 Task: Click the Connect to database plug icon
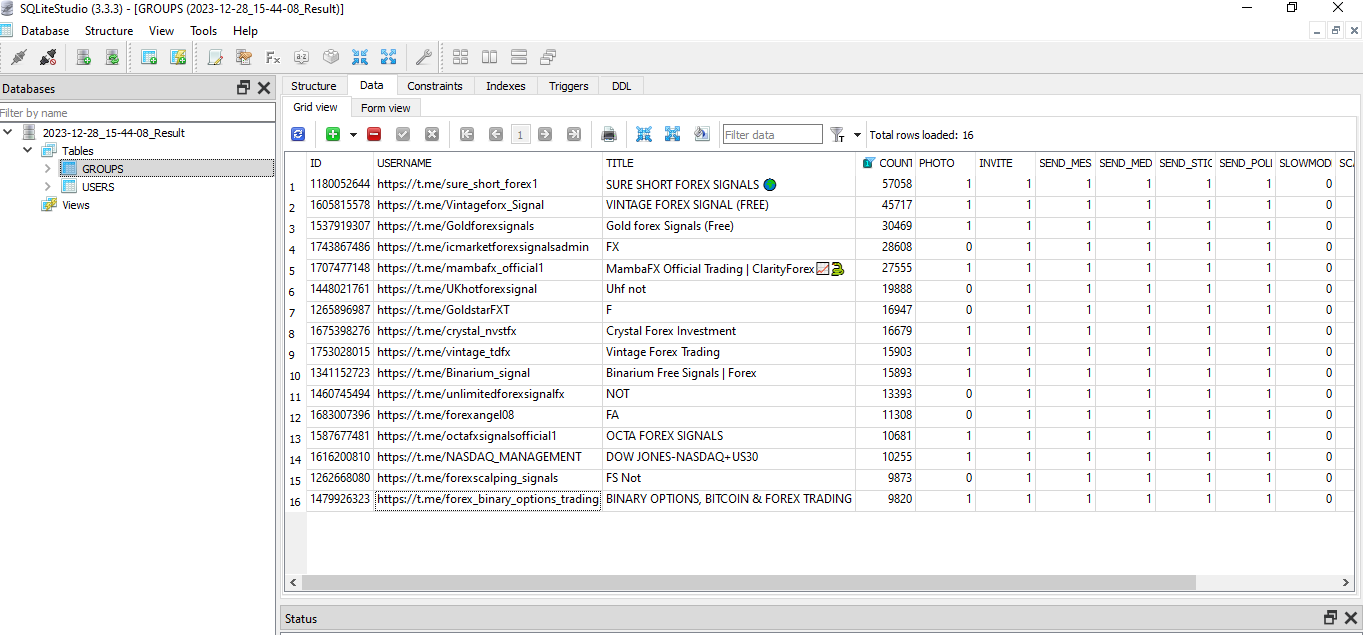pyautogui.click(x=18, y=57)
